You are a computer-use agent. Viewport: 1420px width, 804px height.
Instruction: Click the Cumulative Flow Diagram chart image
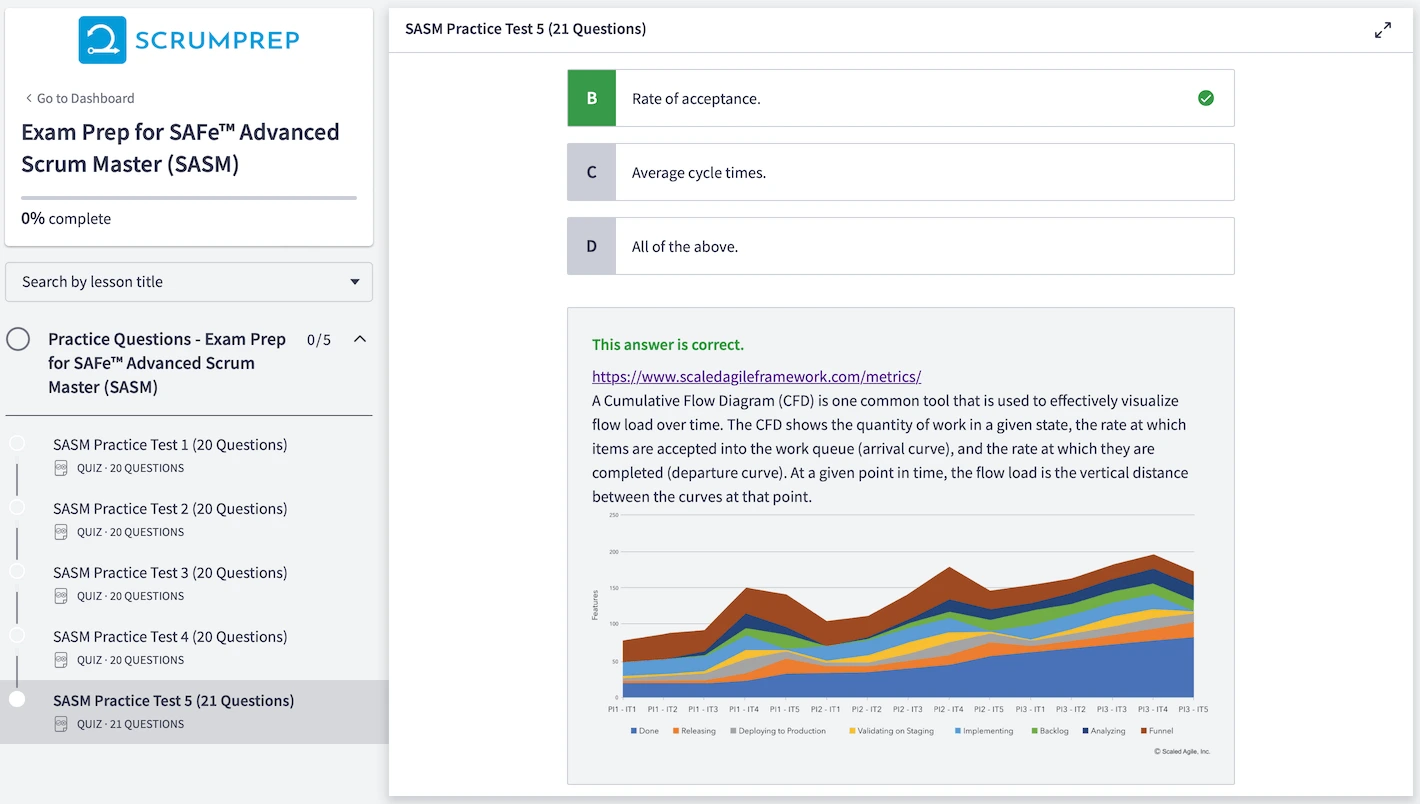(900, 635)
